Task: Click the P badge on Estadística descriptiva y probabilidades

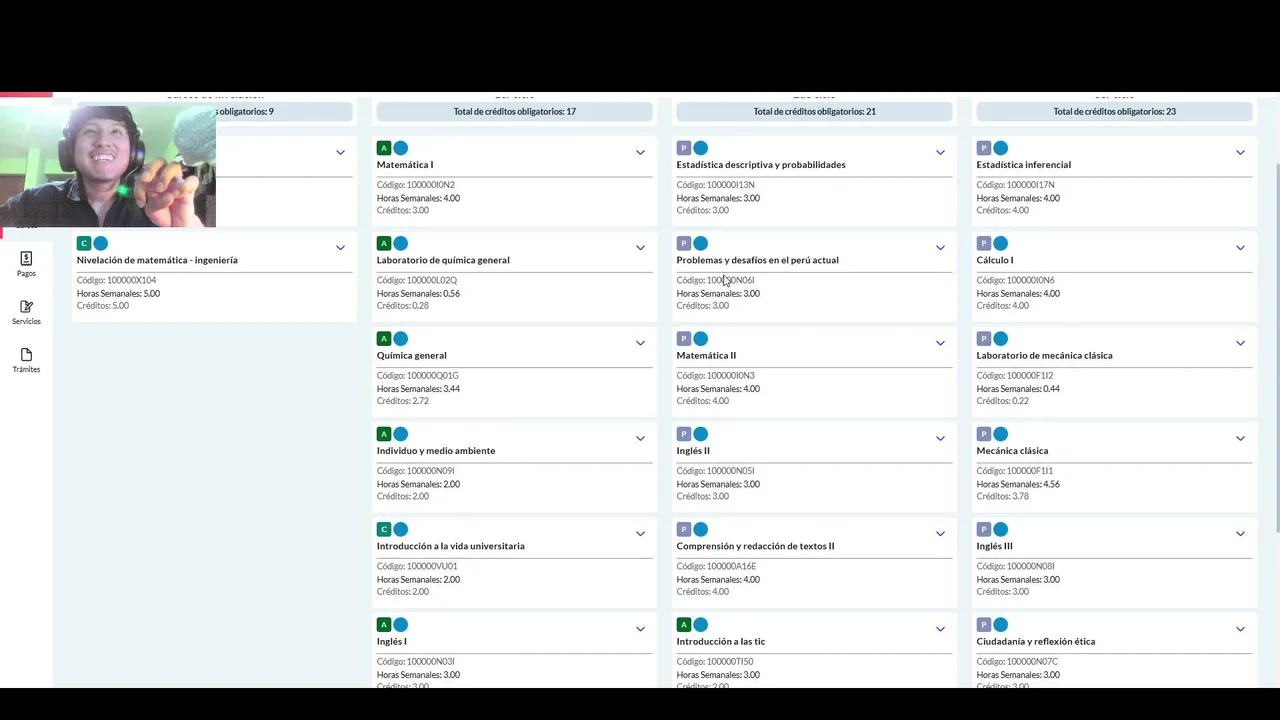Action: pos(684,148)
